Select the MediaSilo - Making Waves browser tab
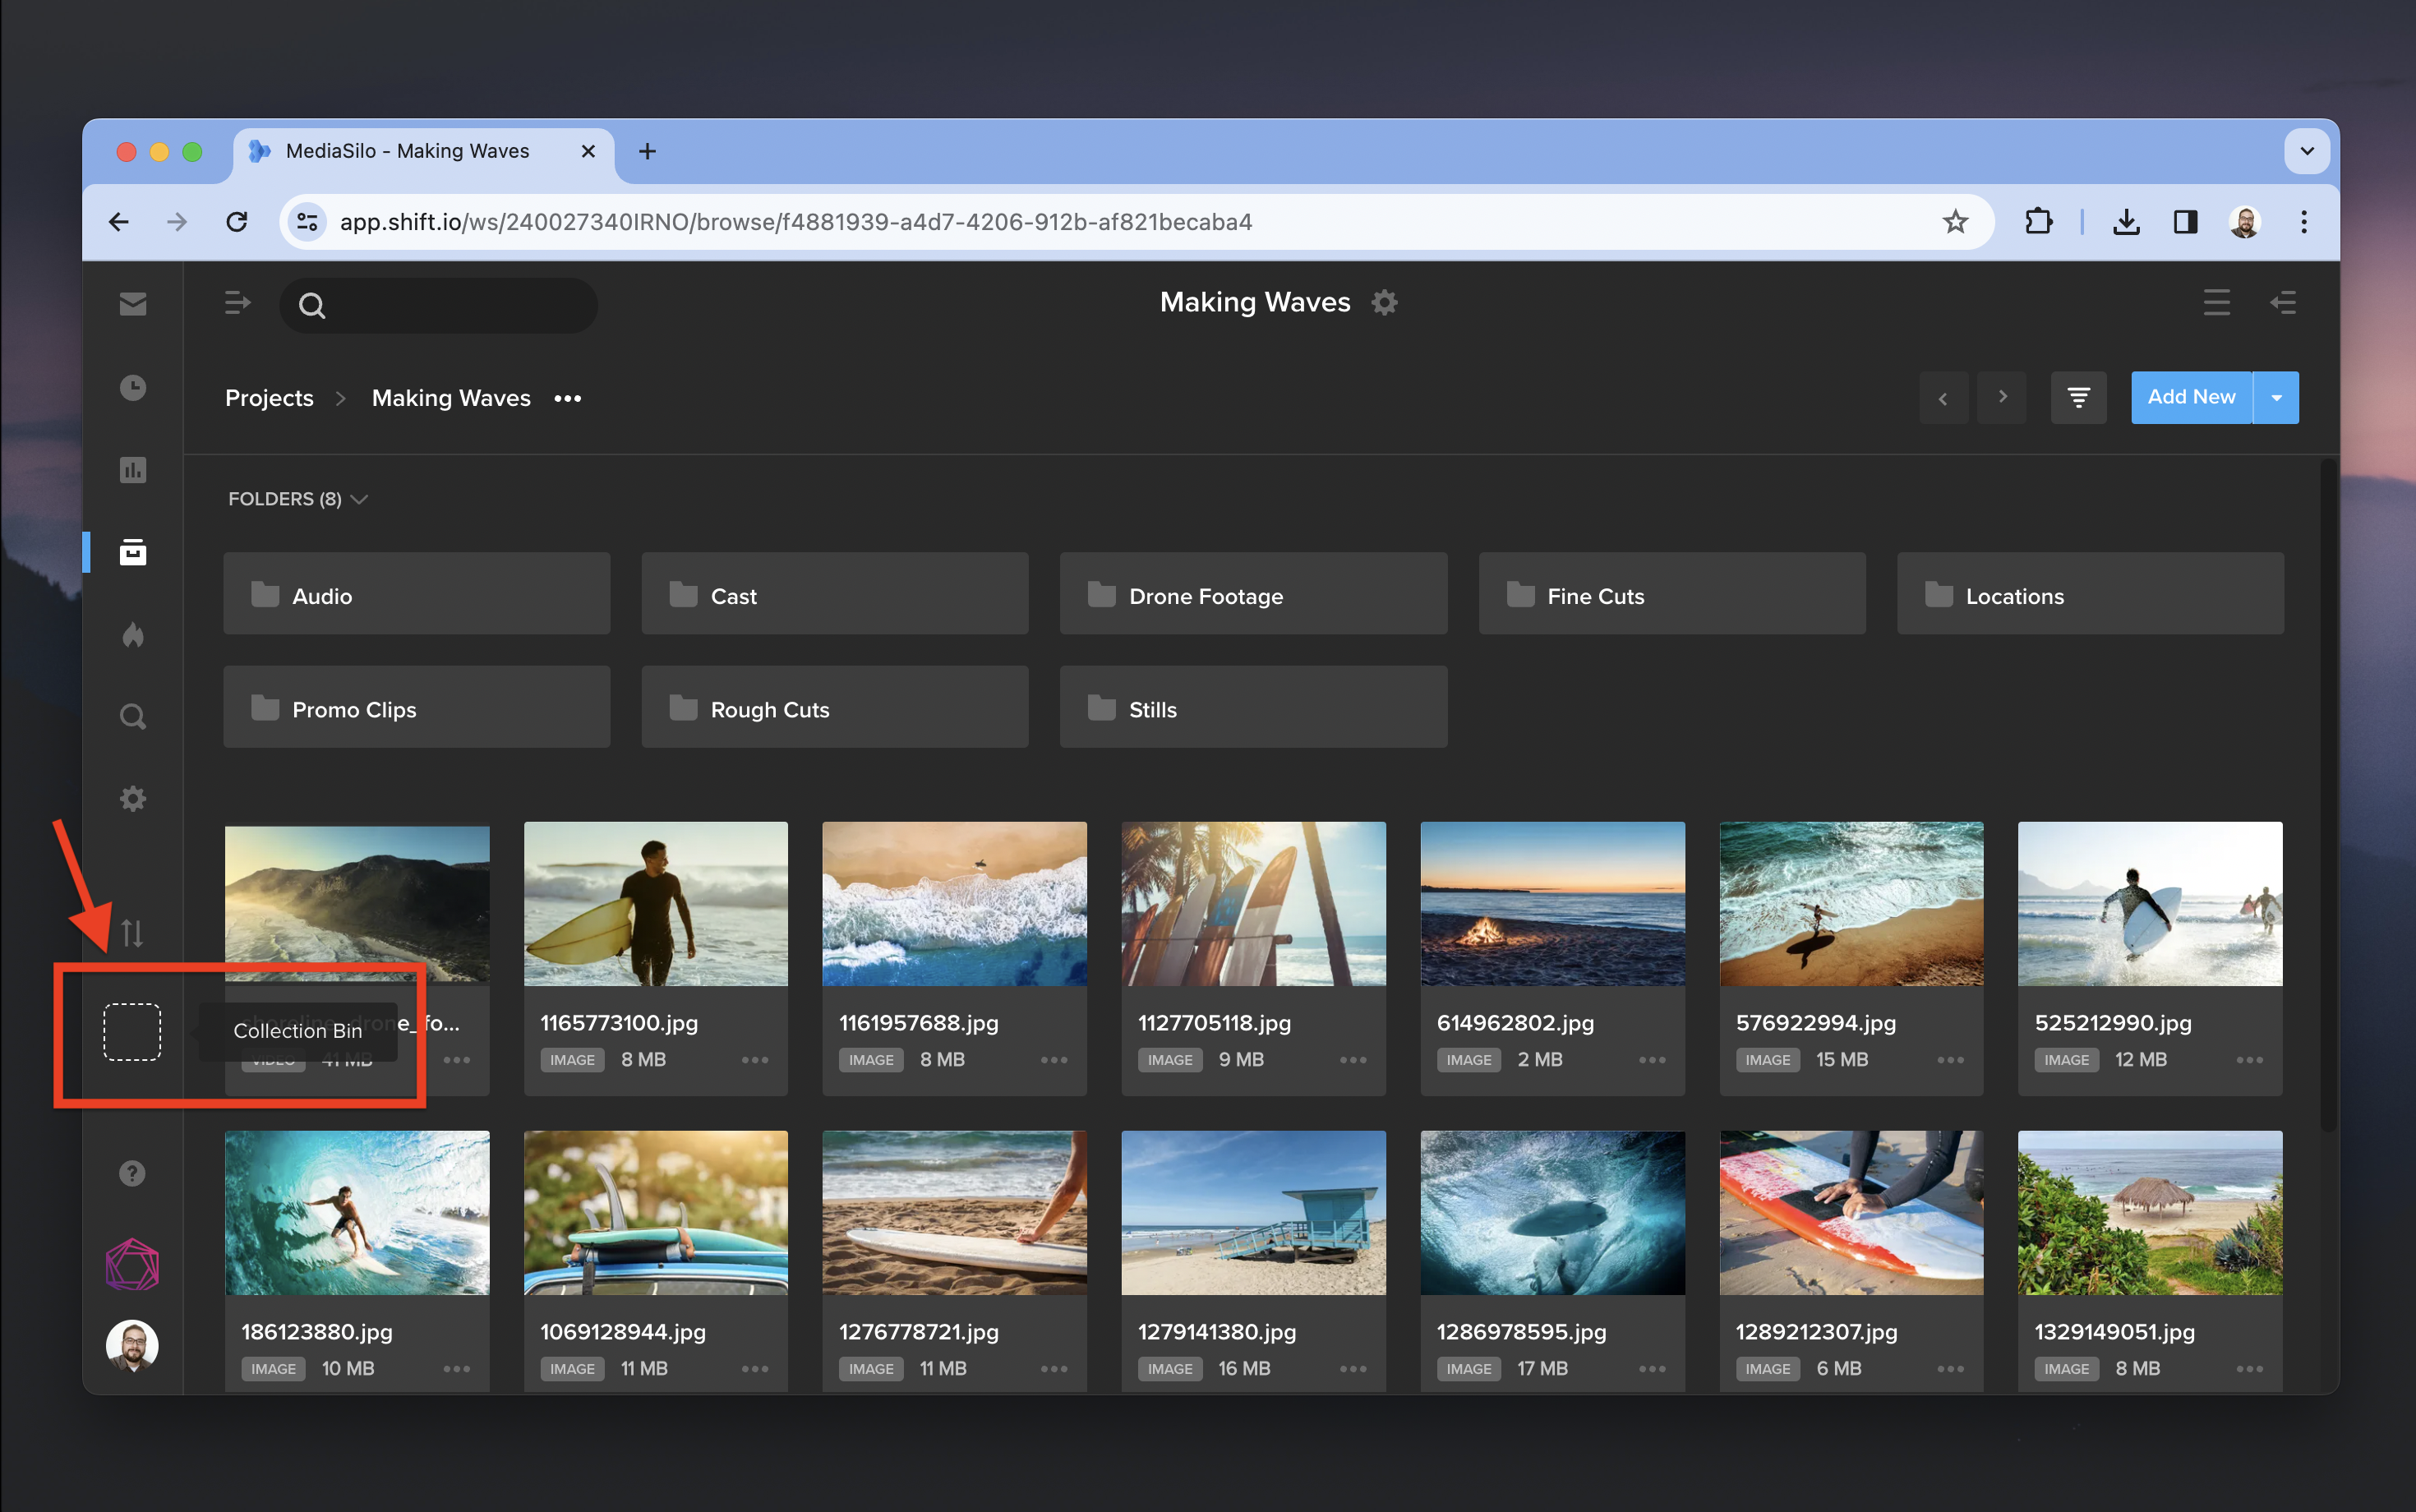The width and height of the screenshot is (2416, 1512). pos(424,152)
